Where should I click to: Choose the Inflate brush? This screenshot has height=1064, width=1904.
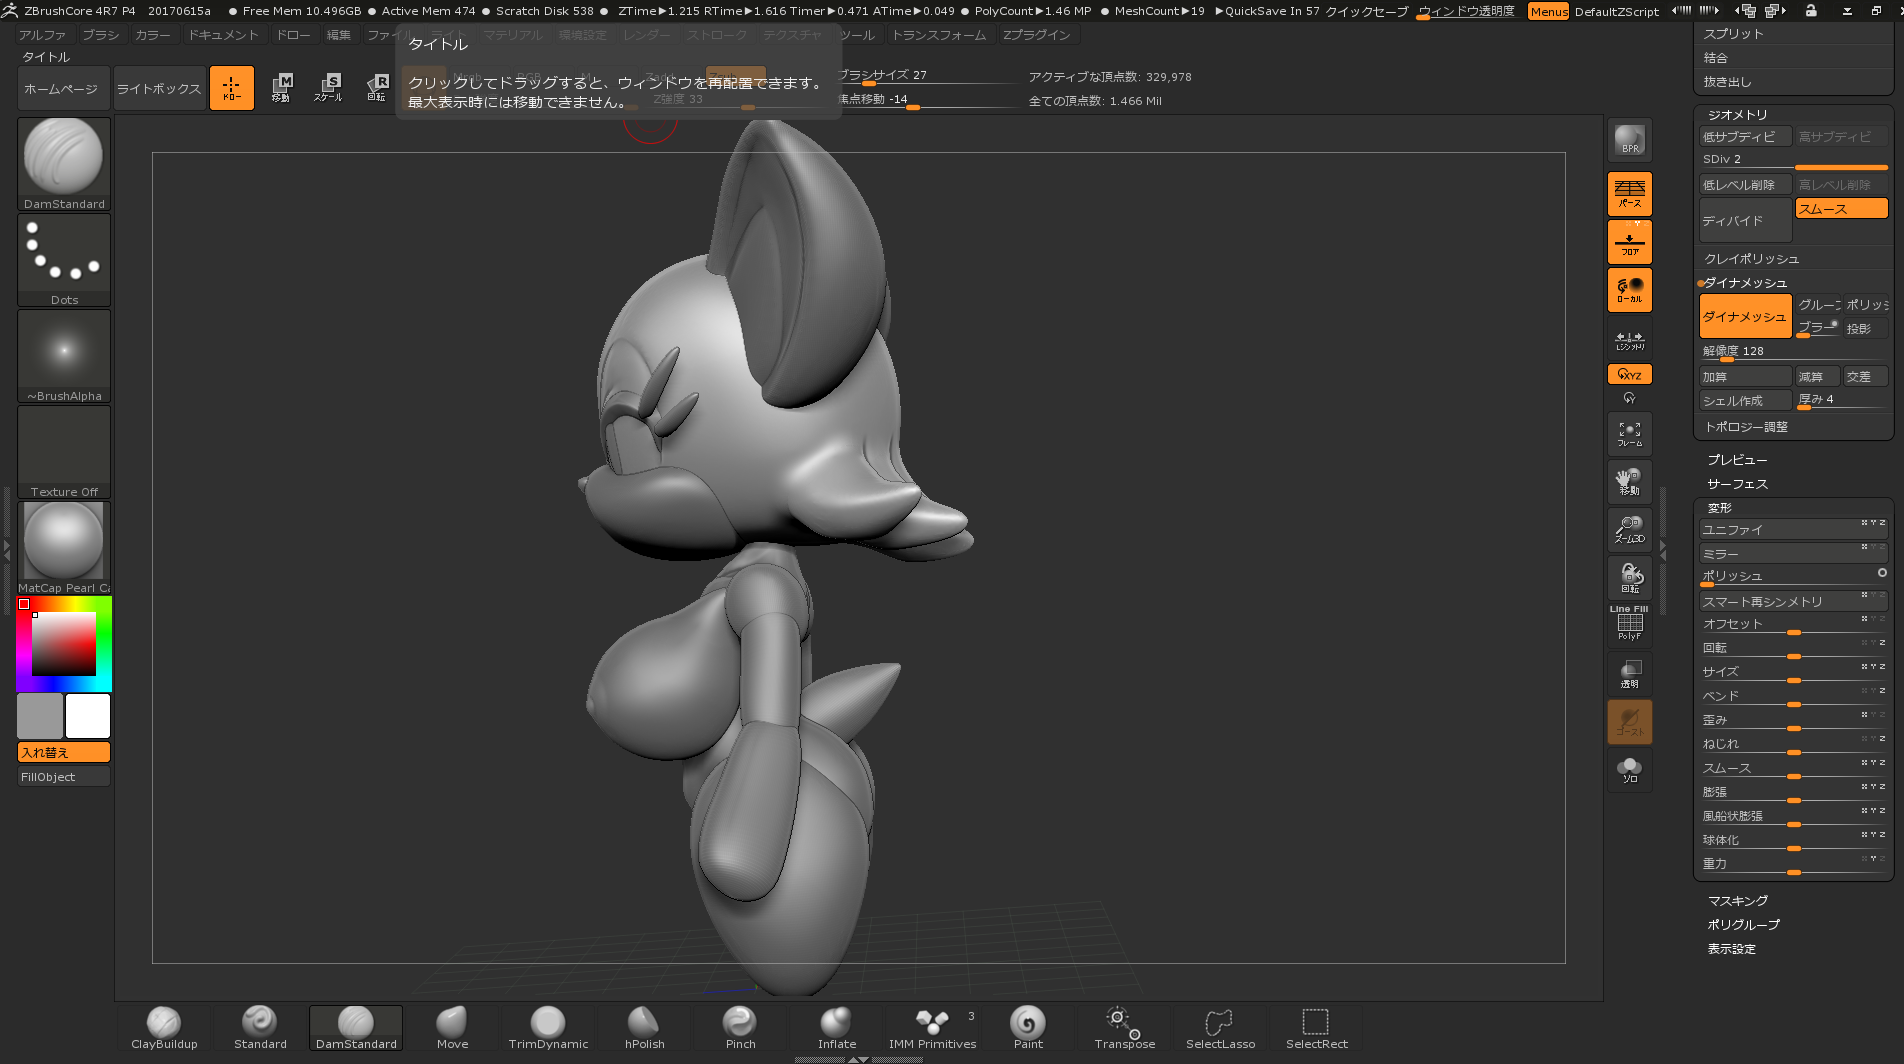click(x=836, y=1027)
